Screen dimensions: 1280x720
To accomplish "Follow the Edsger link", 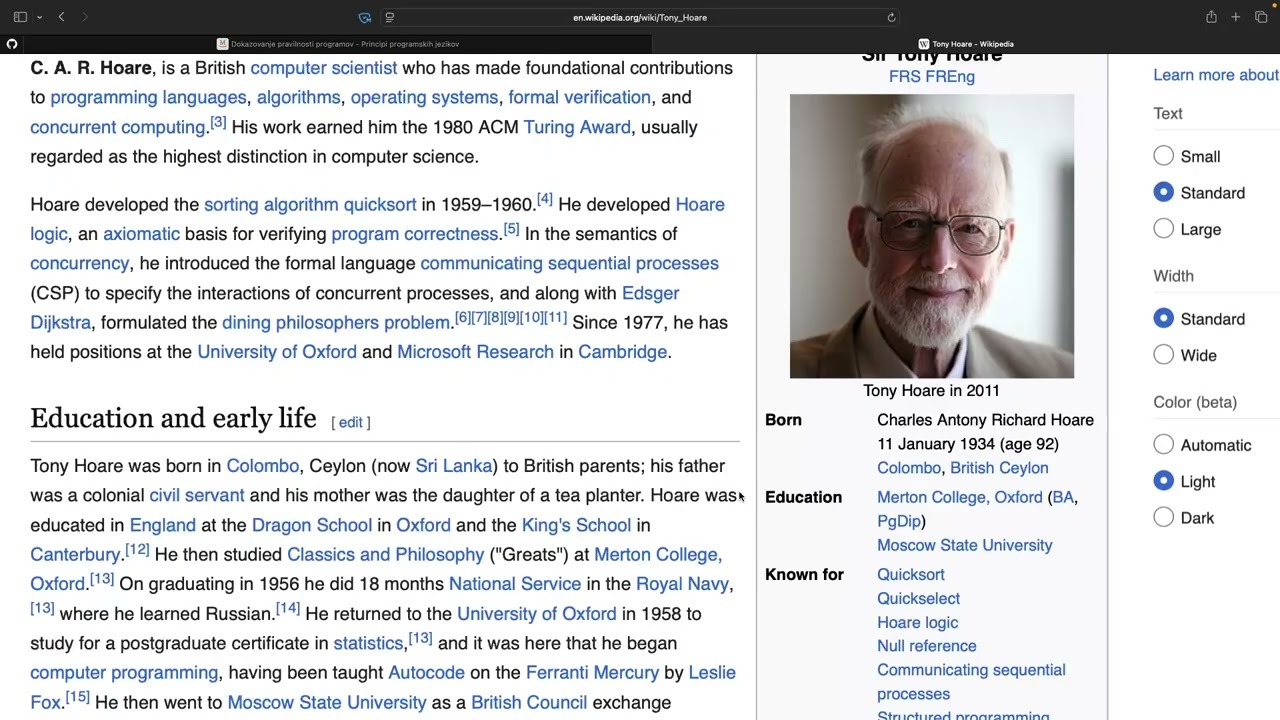I will [650, 293].
